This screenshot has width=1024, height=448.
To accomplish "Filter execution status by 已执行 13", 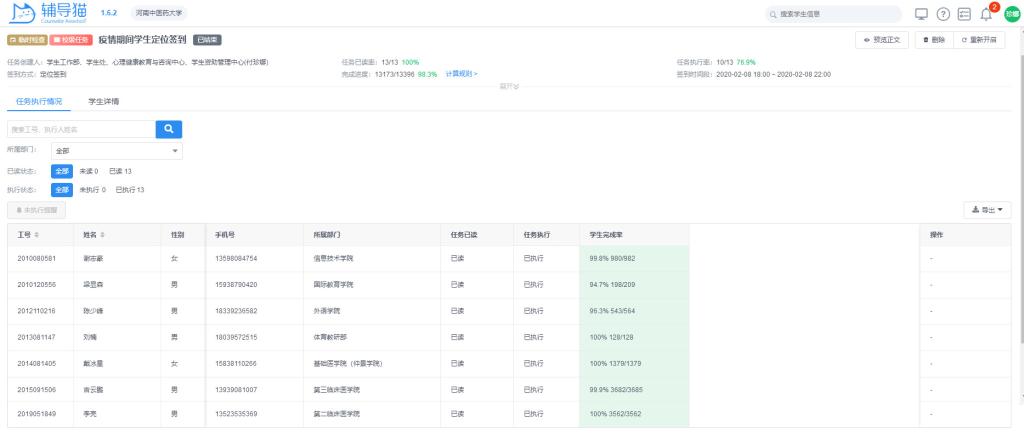I will [x=130, y=189].
